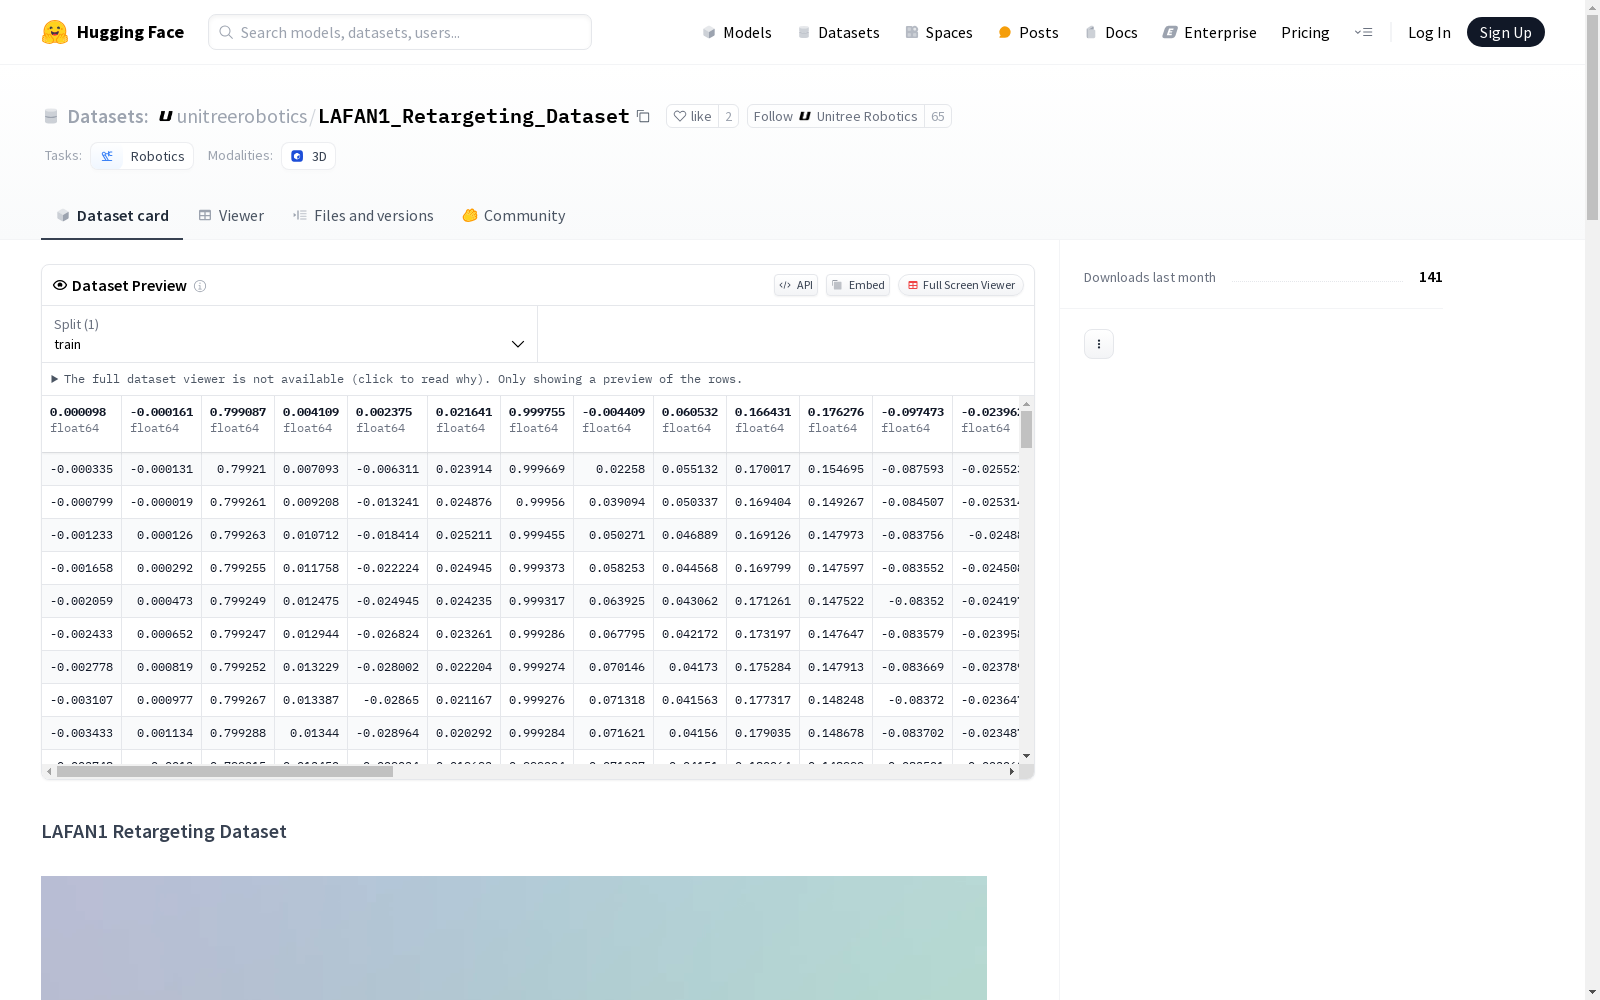Click the Sign Up button
The image size is (1600, 1000).
[1505, 32]
